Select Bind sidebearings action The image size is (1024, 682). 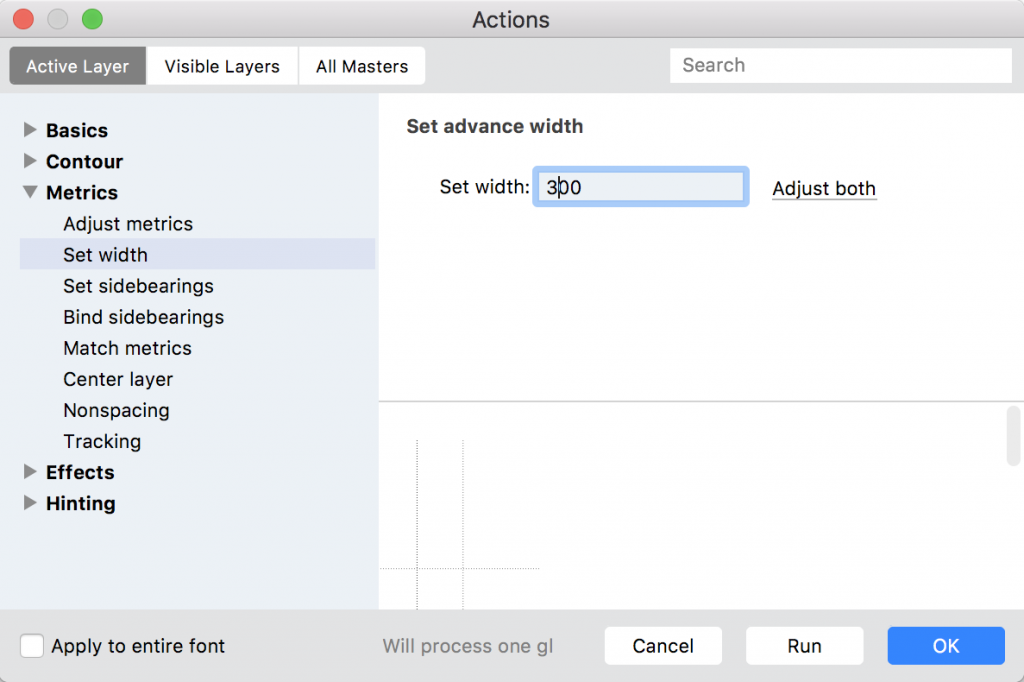click(x=143, y=317)
